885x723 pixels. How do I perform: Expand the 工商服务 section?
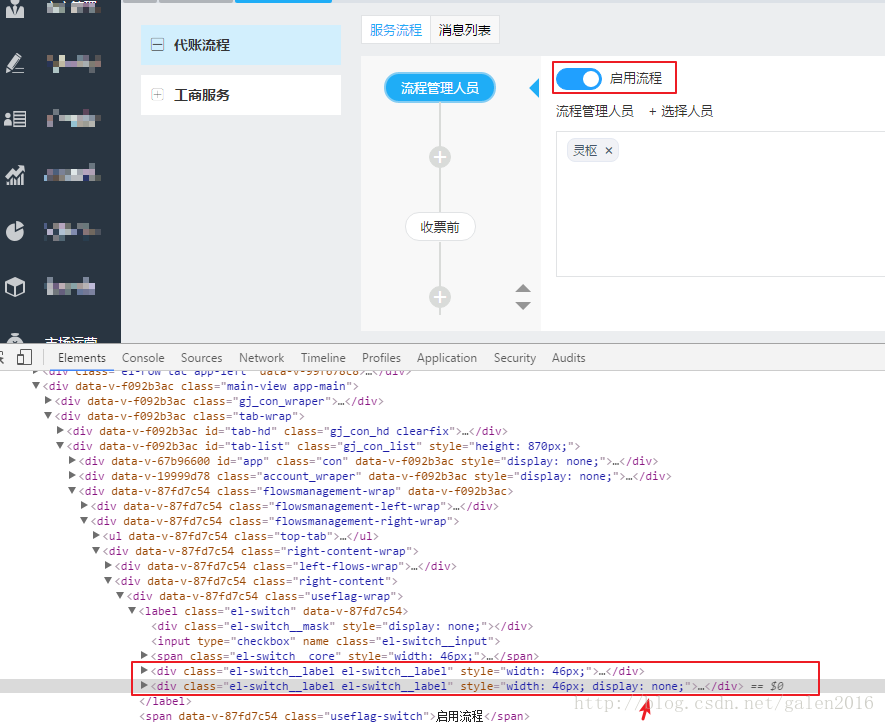[x=157, y=95]
